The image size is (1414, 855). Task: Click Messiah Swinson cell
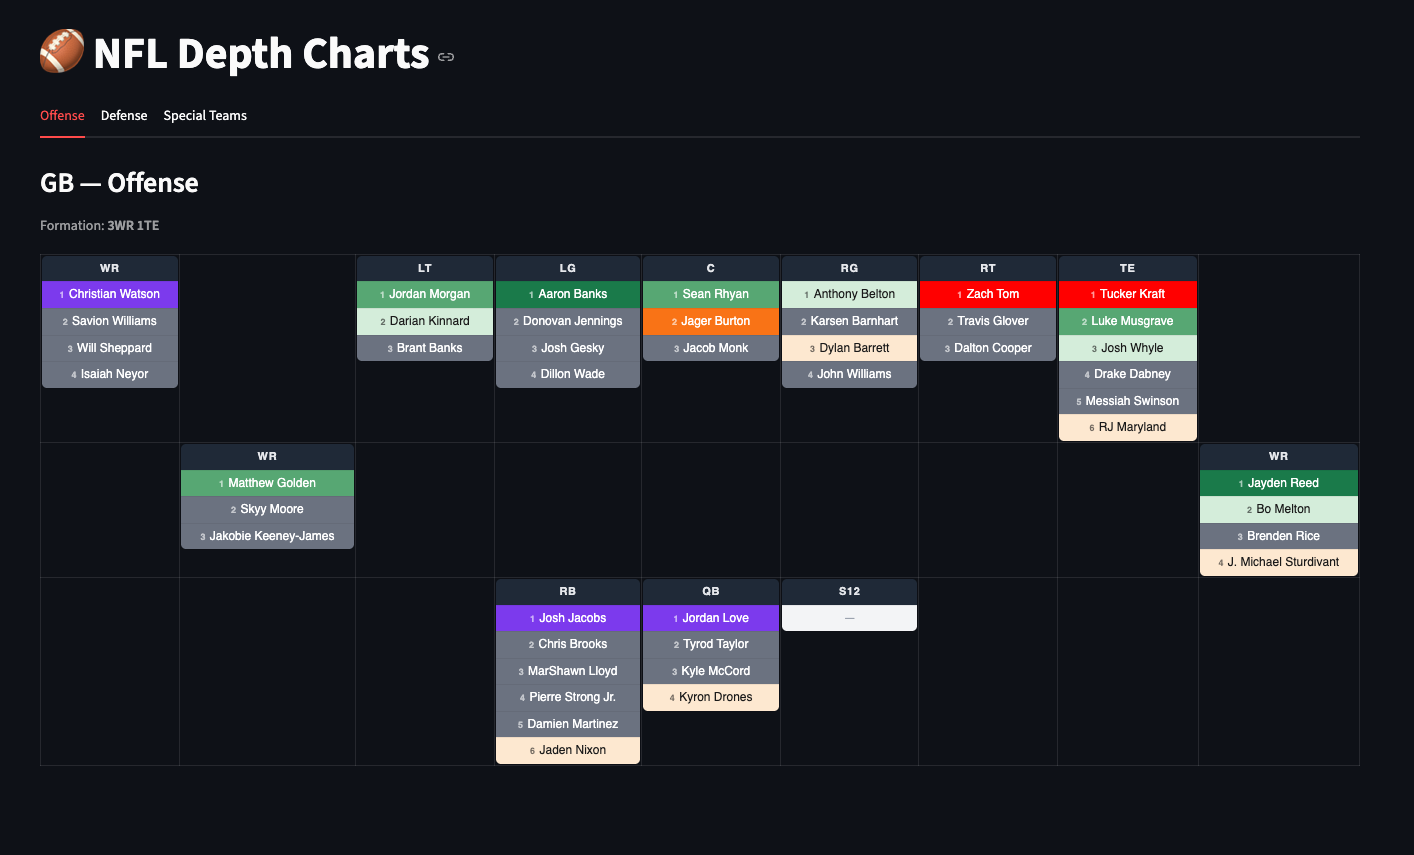tap(1128, 401)
